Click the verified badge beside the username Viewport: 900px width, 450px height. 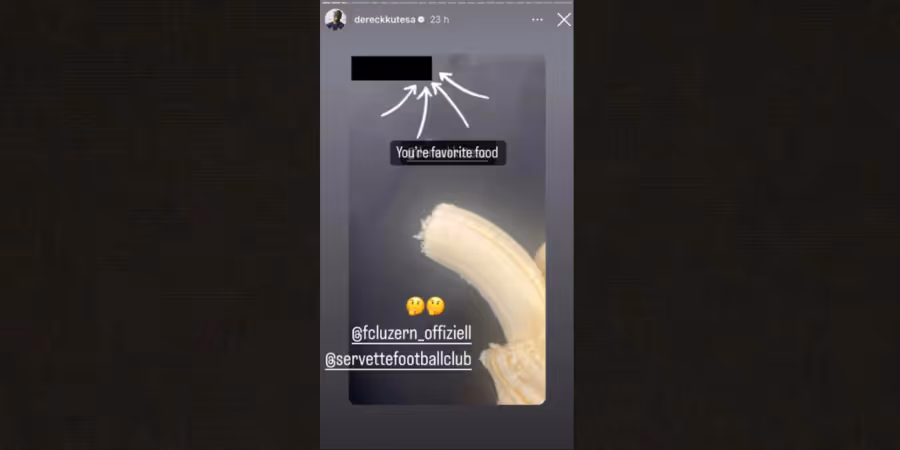[421, 20]
